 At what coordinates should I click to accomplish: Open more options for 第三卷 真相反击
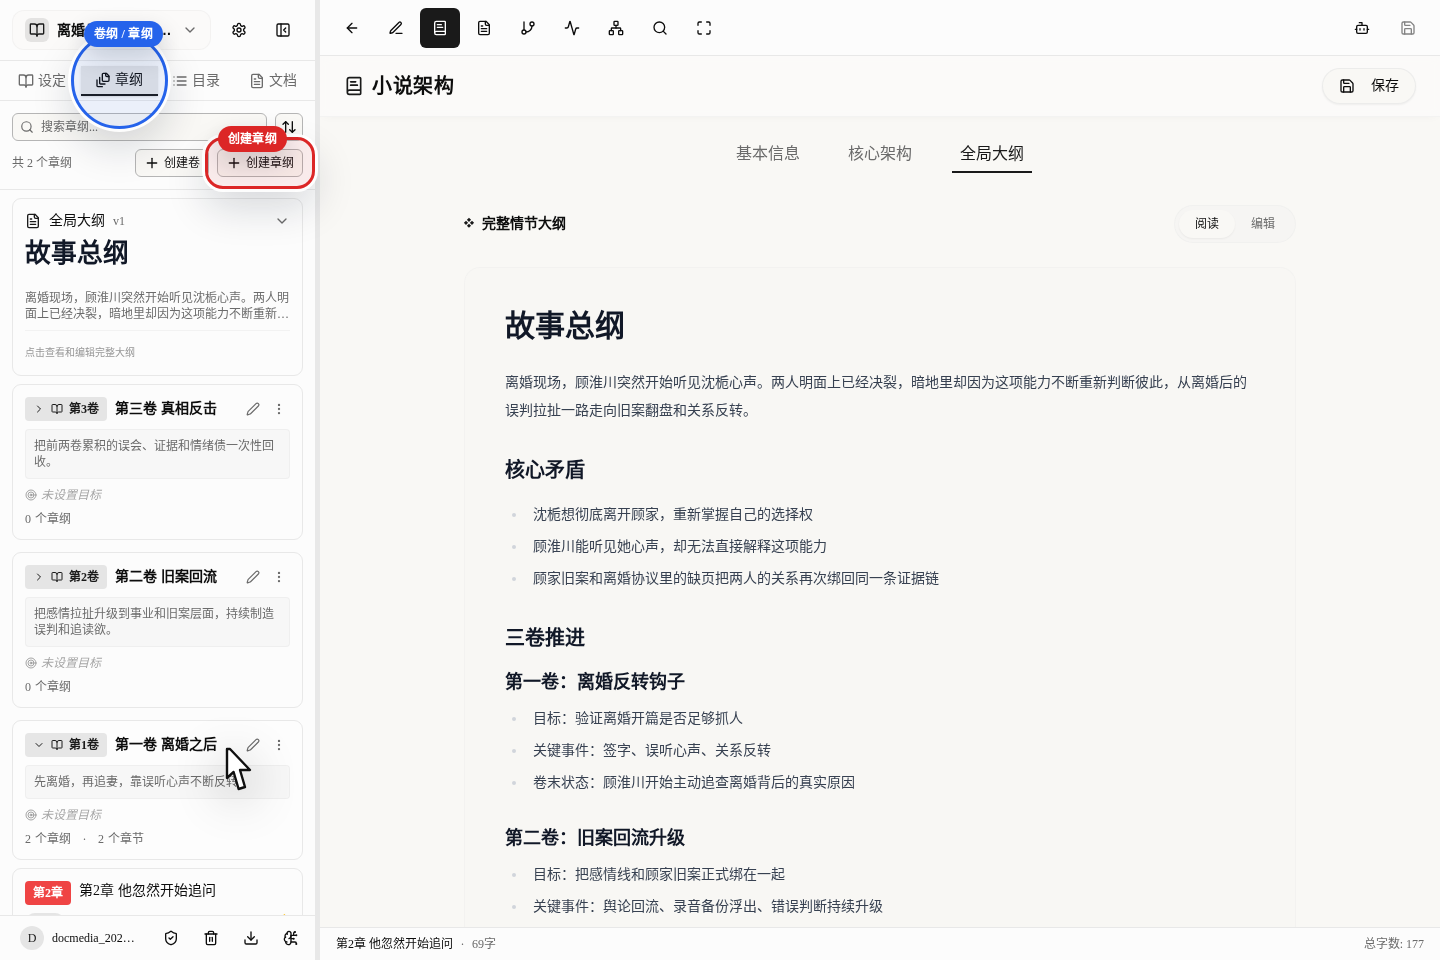(x=279, y=409)
